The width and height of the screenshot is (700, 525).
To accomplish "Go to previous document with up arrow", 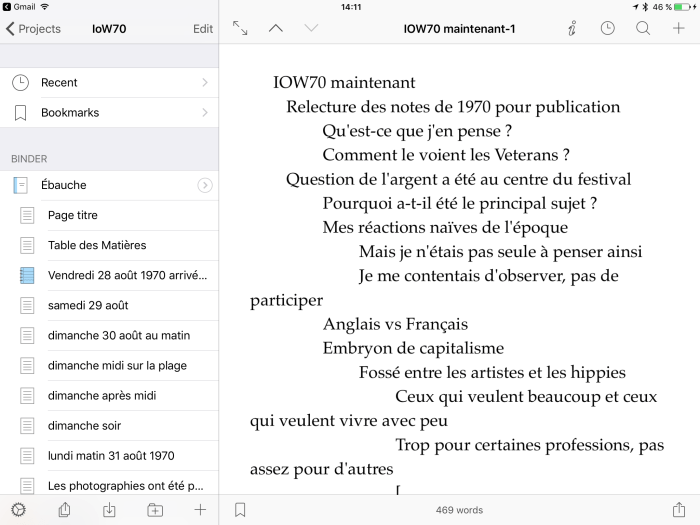I will [276, 29].
